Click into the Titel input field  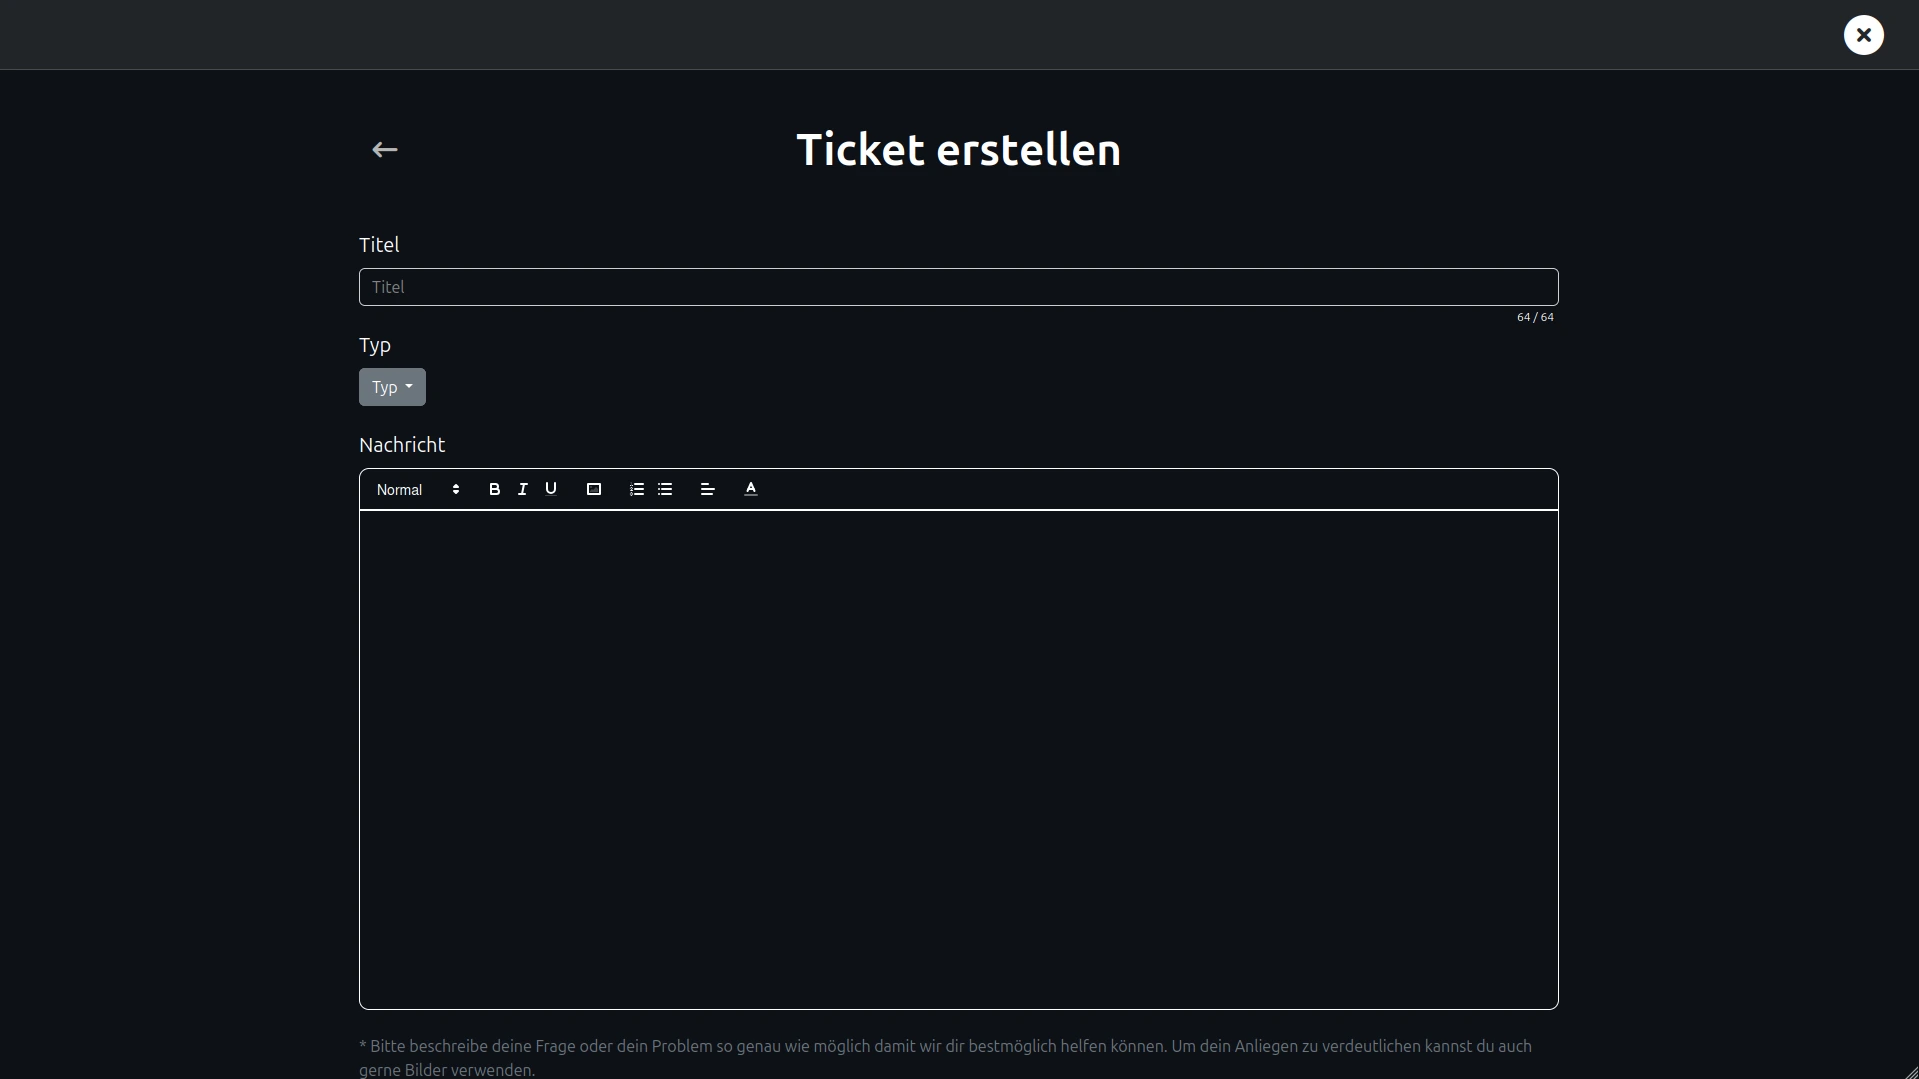point(958,287)
